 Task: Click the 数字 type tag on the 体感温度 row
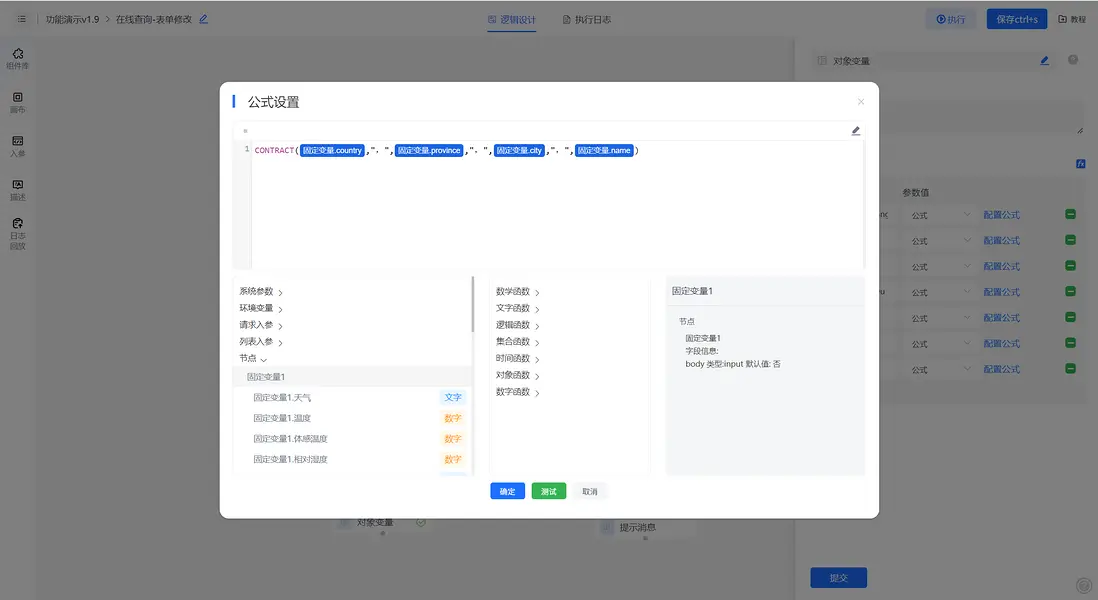point(453,439)
